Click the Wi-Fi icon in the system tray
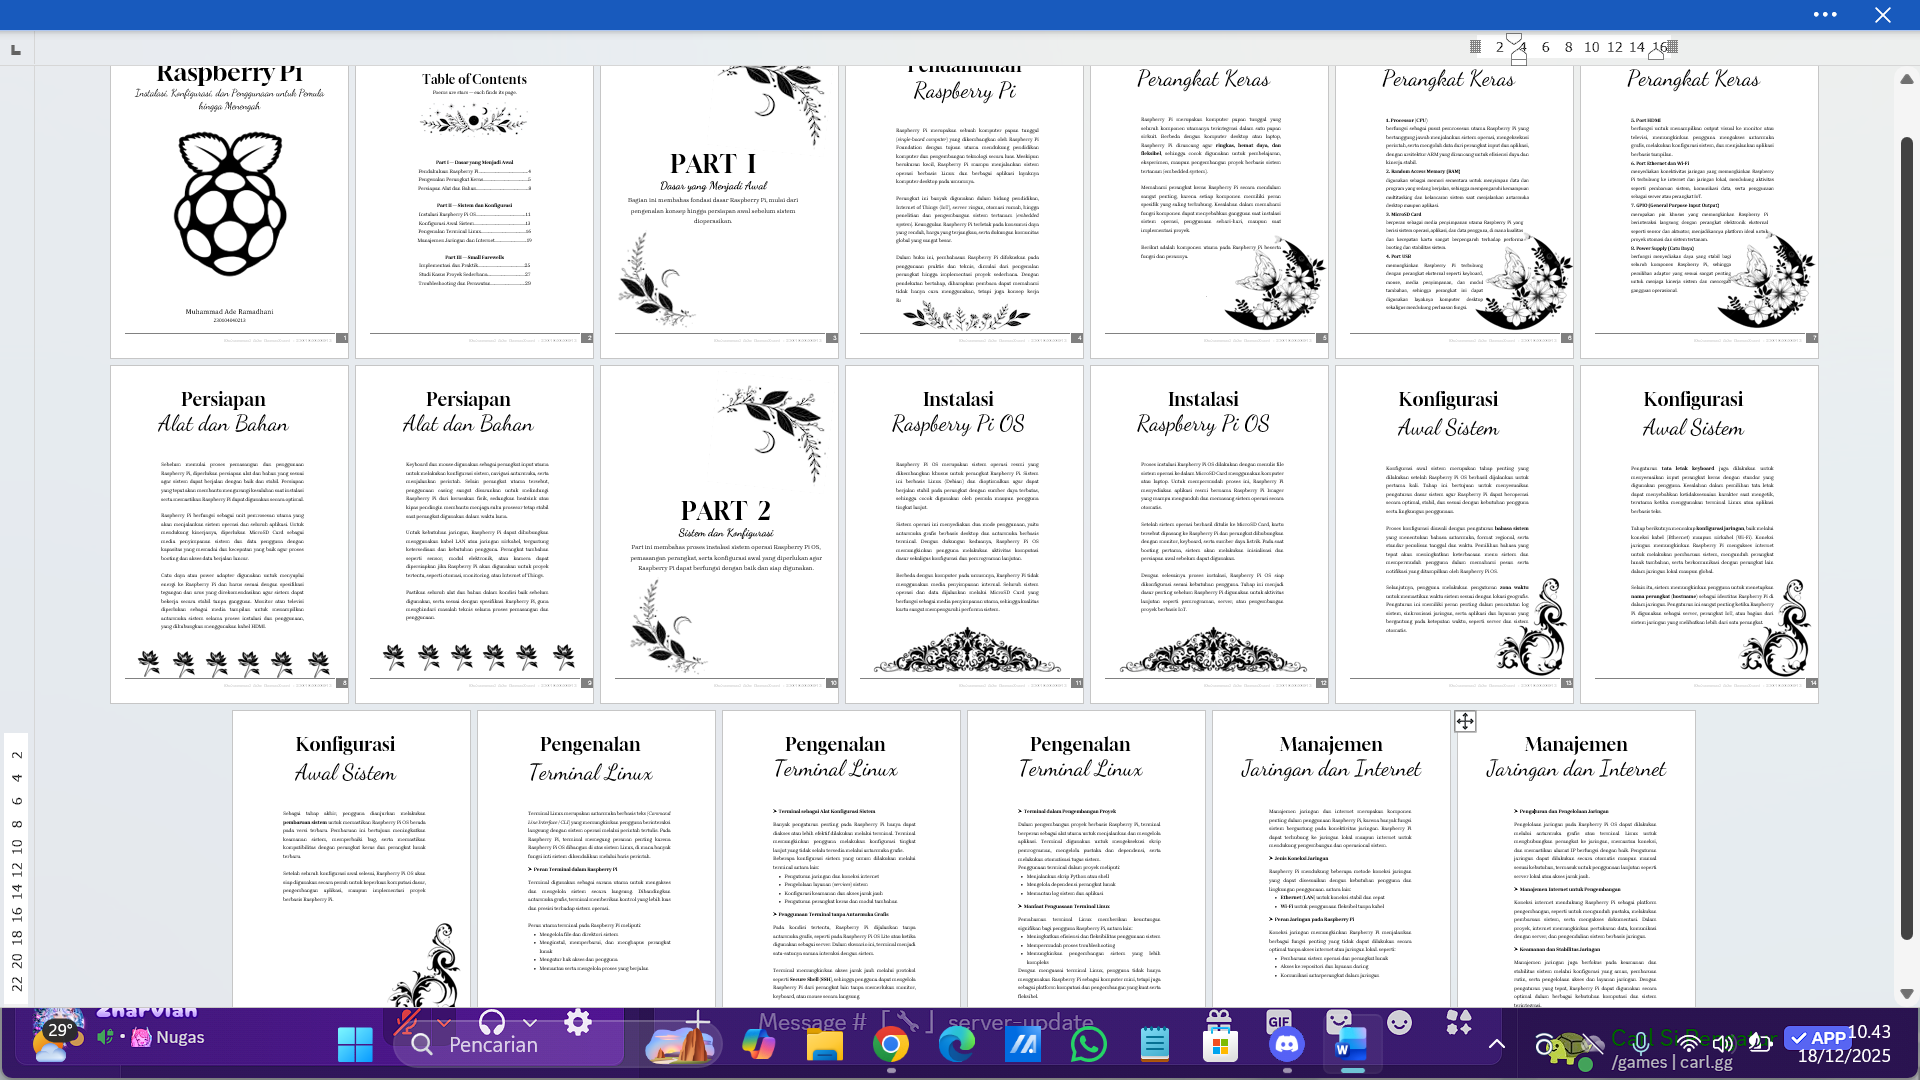This screenshot has width=1920, height=1080. pos(1690,1044)
